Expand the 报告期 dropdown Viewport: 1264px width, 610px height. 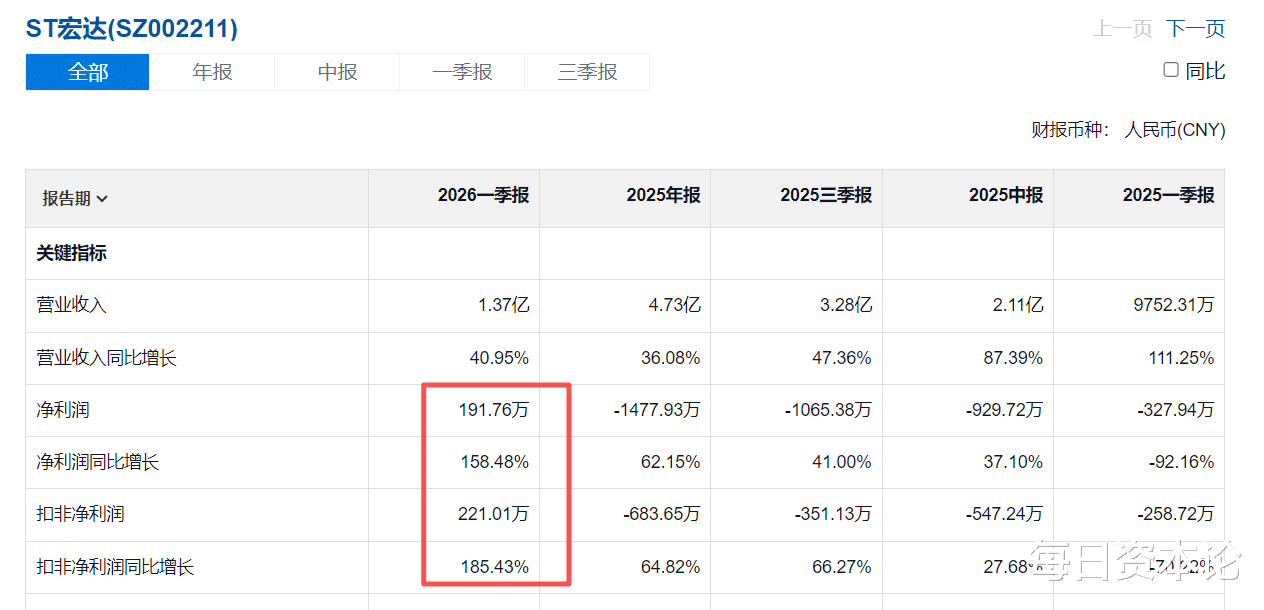(x=75, y=198)
